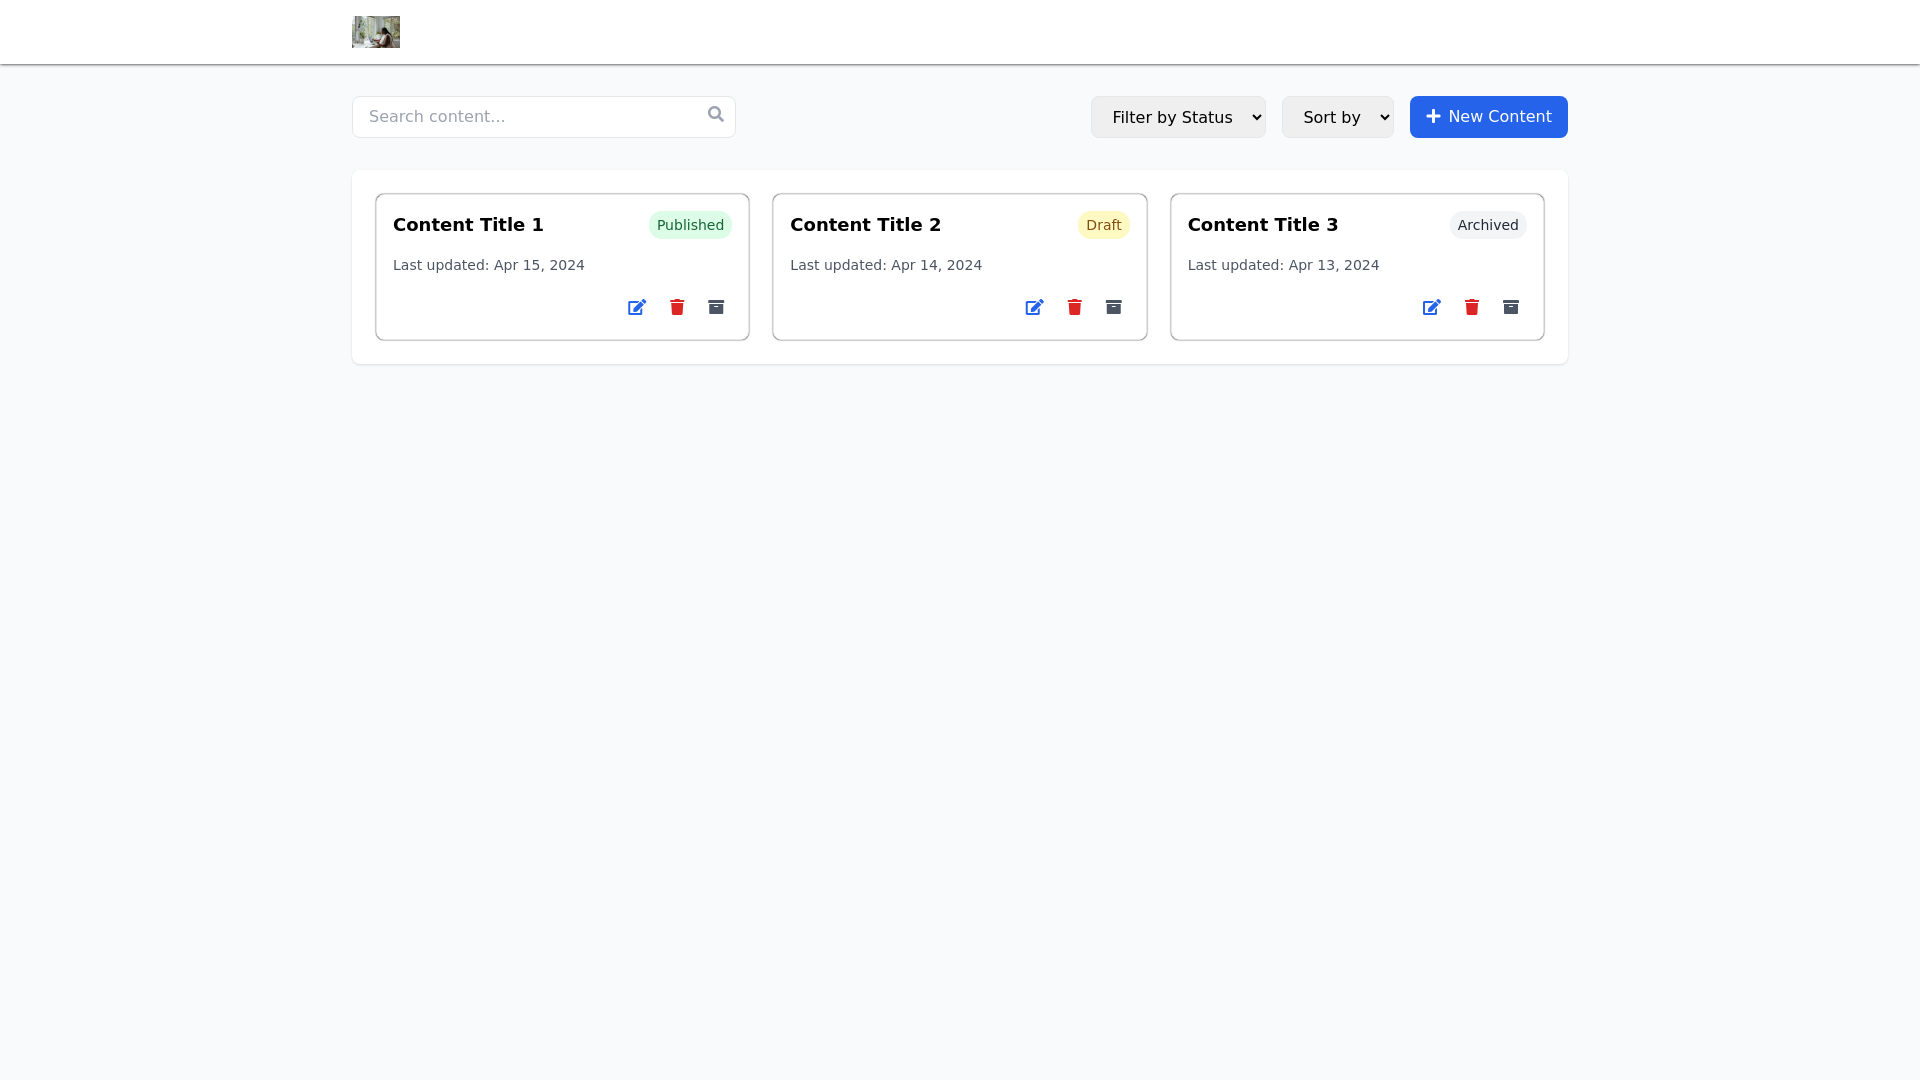The image size is (1920, 1080).
Task: Archive Content Title 1 with the archive icon
Action: pyautogui.click(x=716, y=307)
